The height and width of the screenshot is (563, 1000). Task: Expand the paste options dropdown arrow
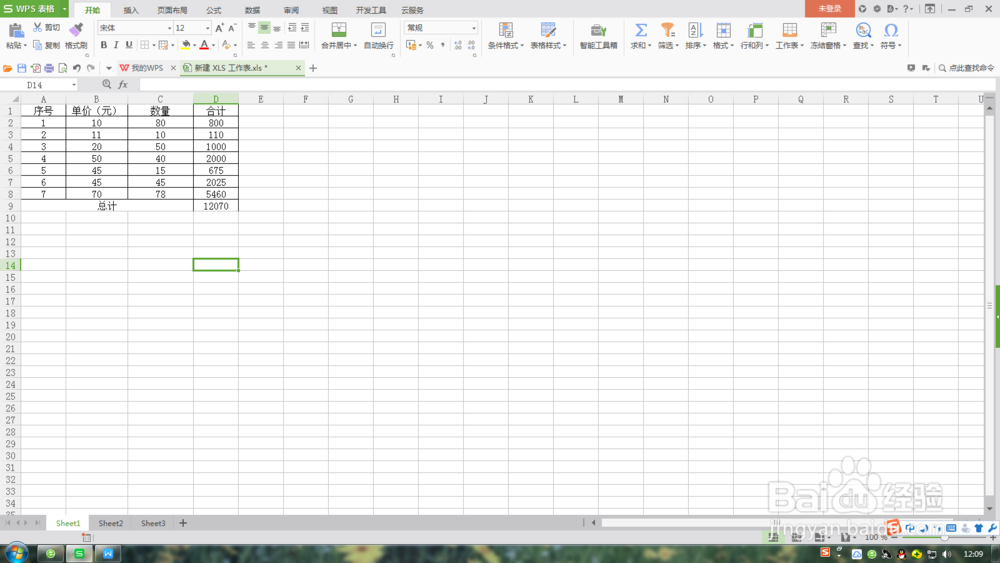25,45
